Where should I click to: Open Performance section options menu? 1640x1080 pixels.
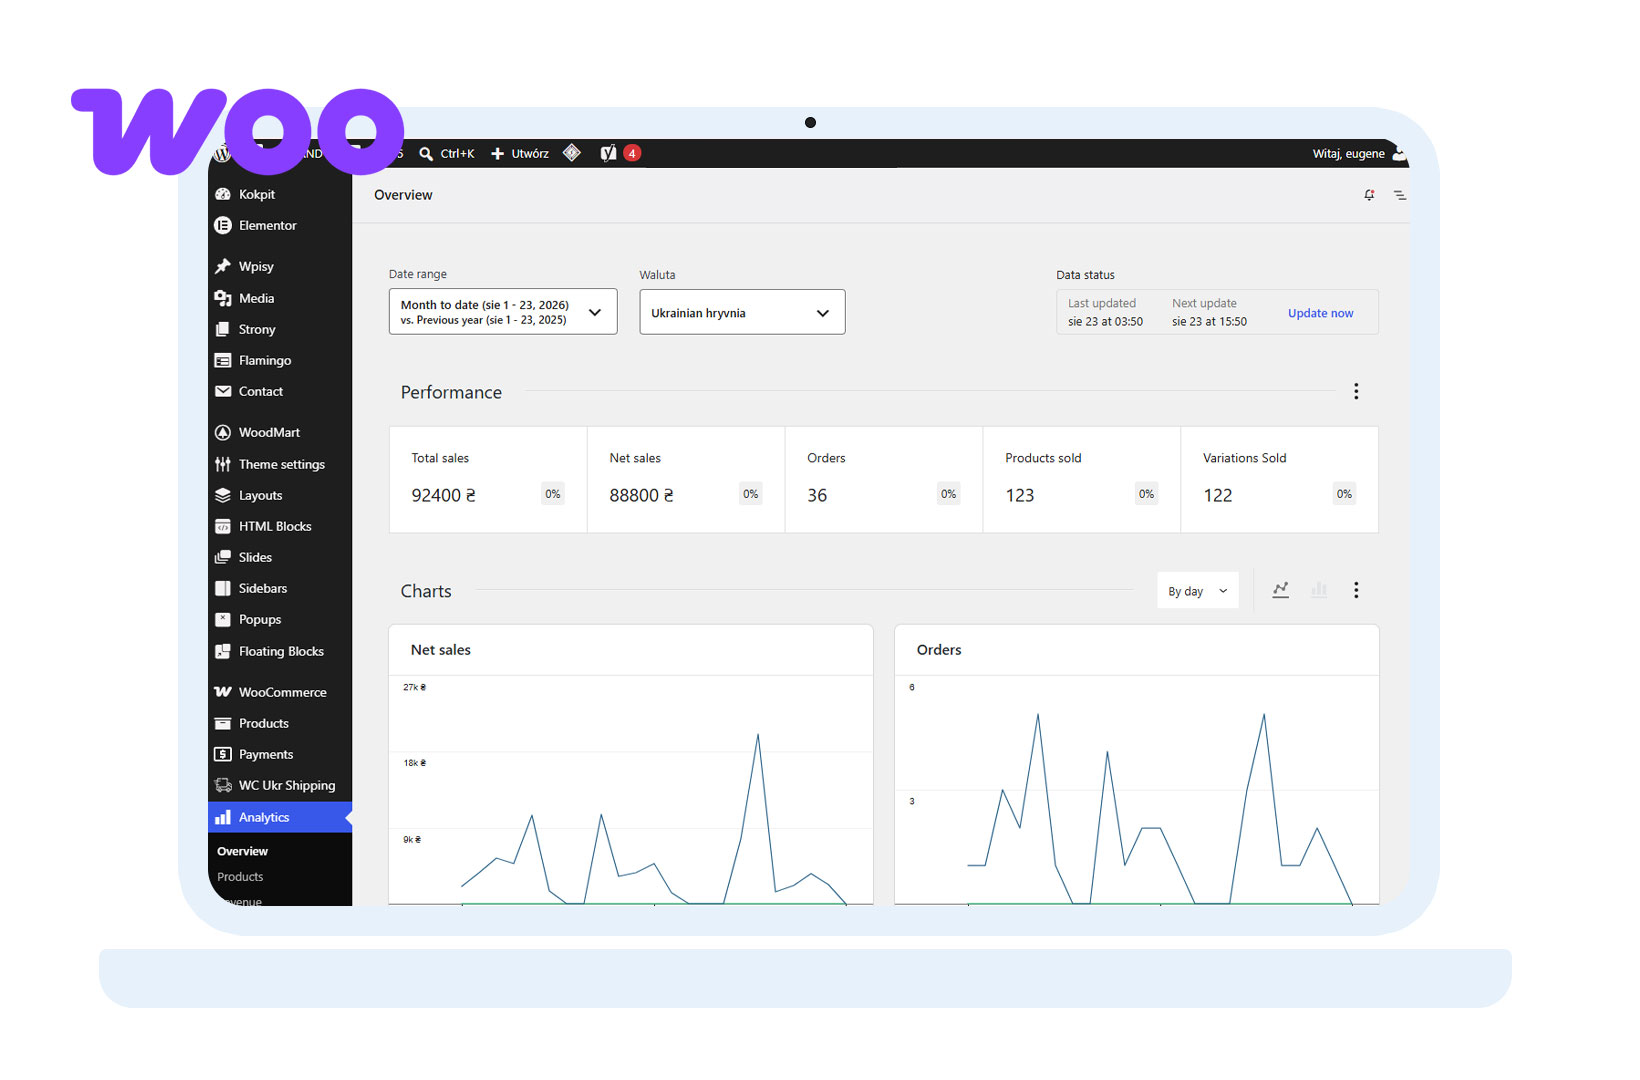[1356, 391]
